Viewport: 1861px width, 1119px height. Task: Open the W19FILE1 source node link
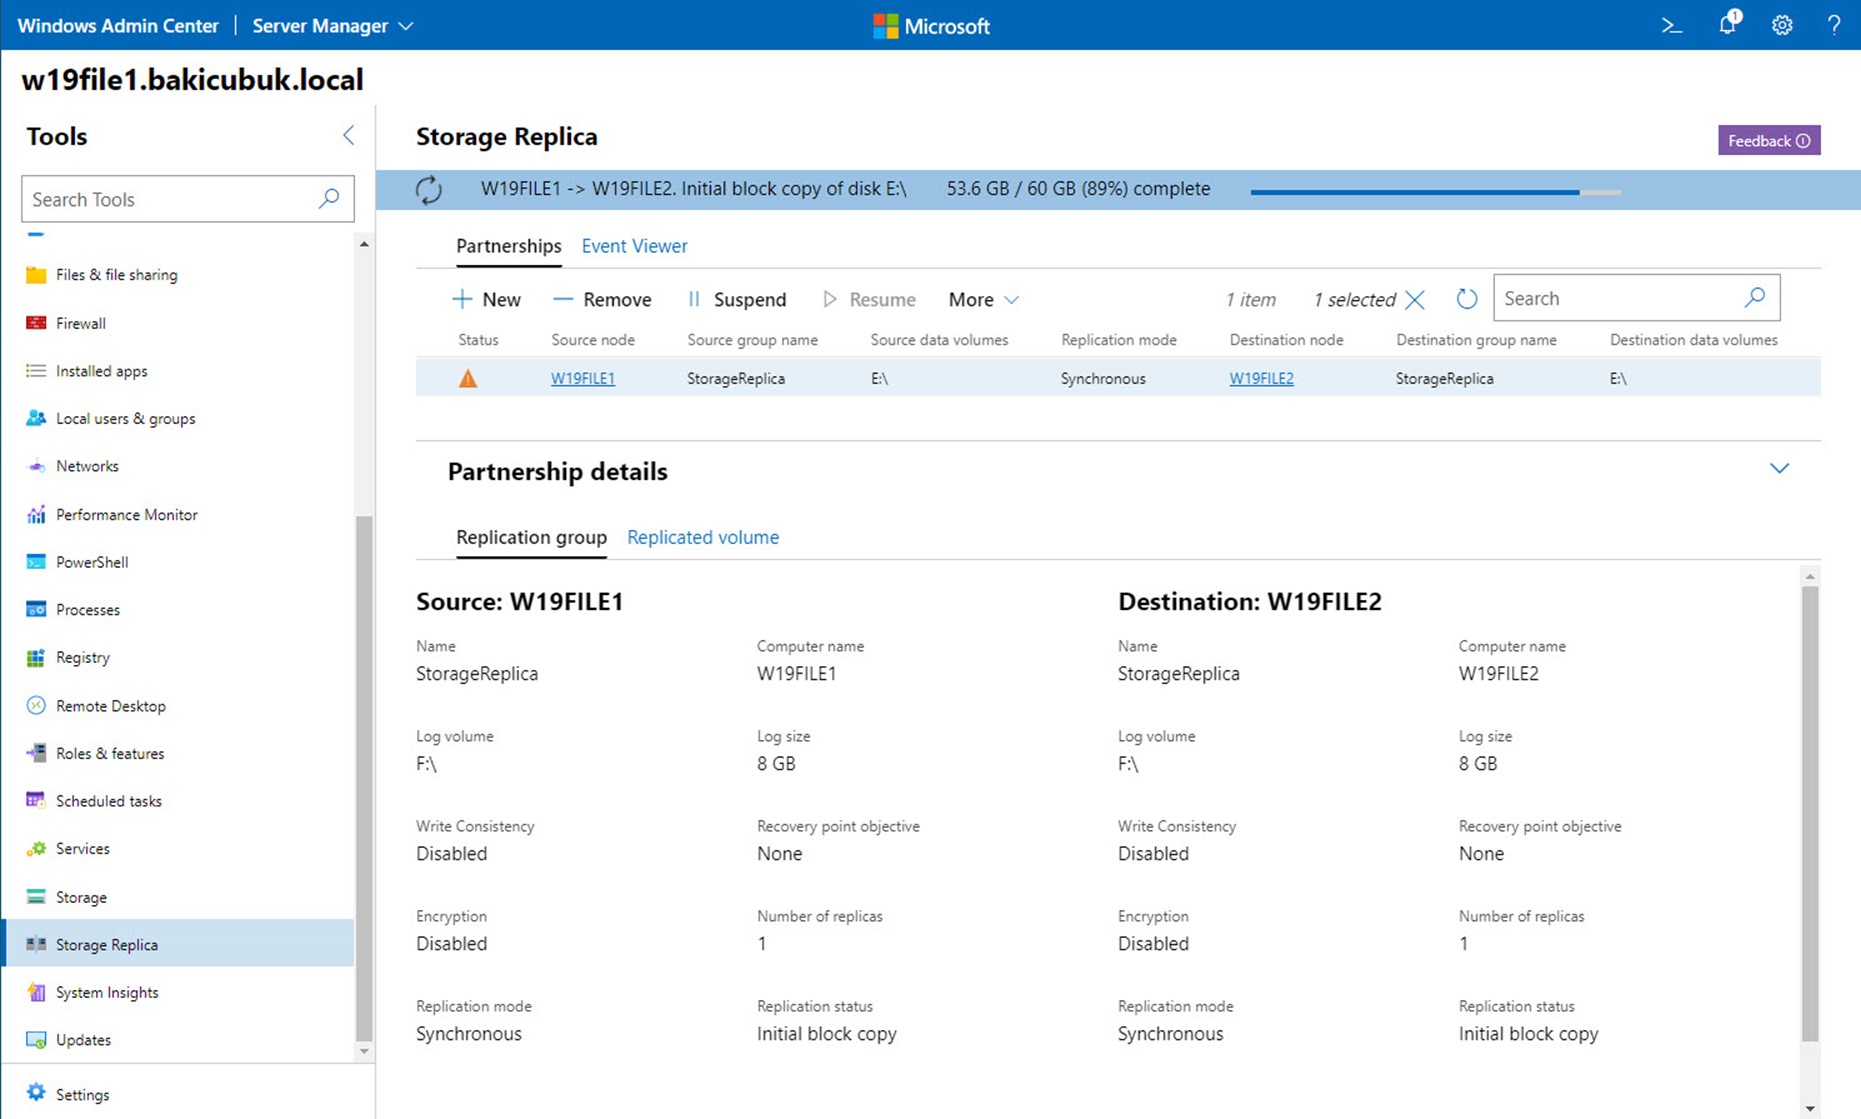(582, 379)
